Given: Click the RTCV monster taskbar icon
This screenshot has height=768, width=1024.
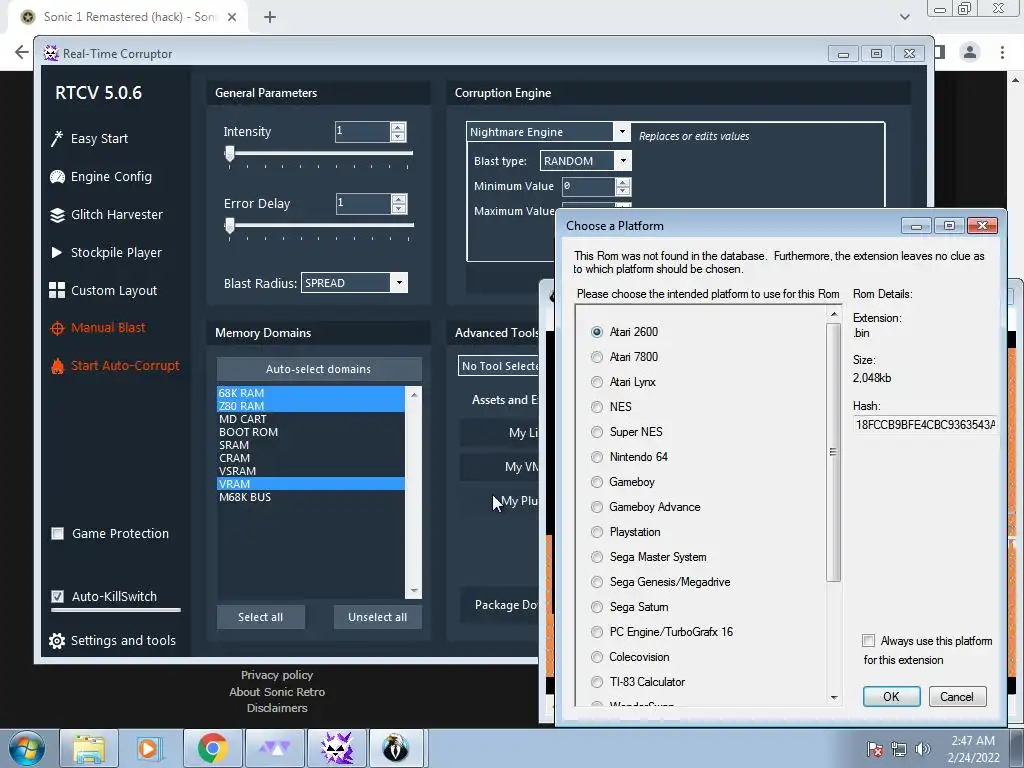Looking at the screenshot, I should (x=337, y=748).
